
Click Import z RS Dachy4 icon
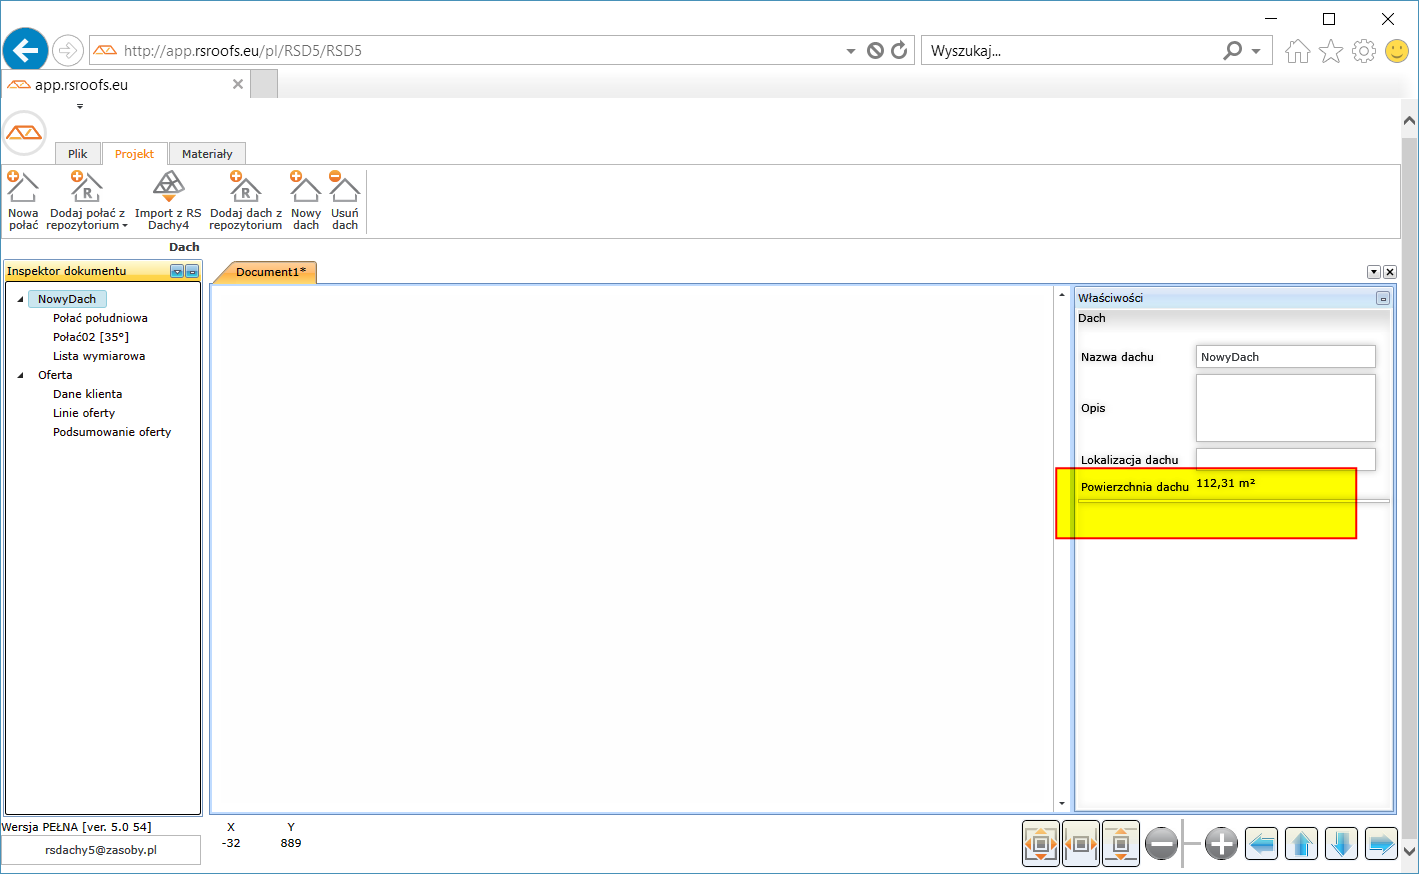pos(168,188)
